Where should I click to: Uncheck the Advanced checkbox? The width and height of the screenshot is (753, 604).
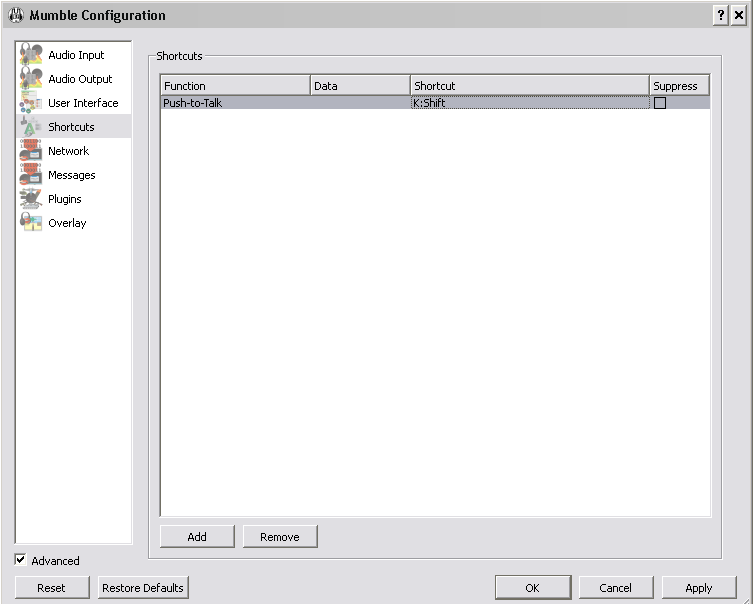[20, 559]
